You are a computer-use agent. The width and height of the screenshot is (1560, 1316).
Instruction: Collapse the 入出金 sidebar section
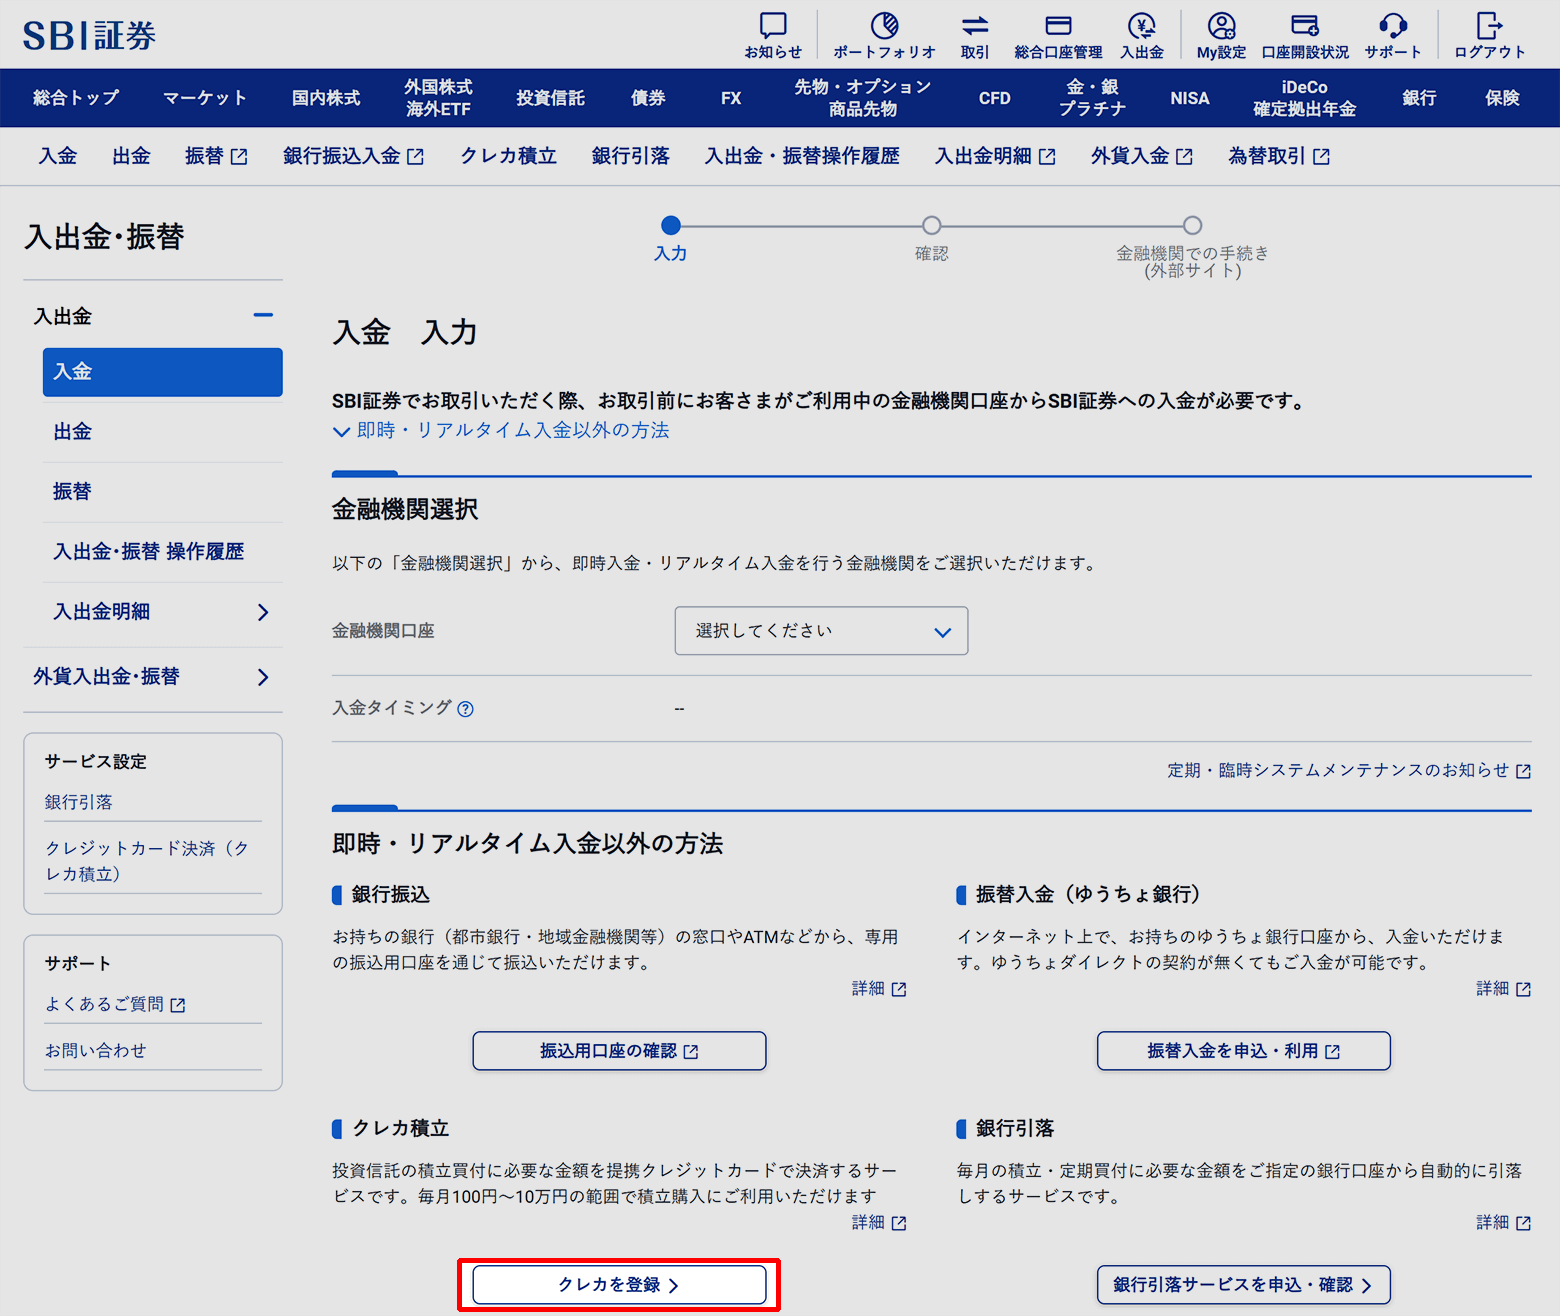pos(263,315)
